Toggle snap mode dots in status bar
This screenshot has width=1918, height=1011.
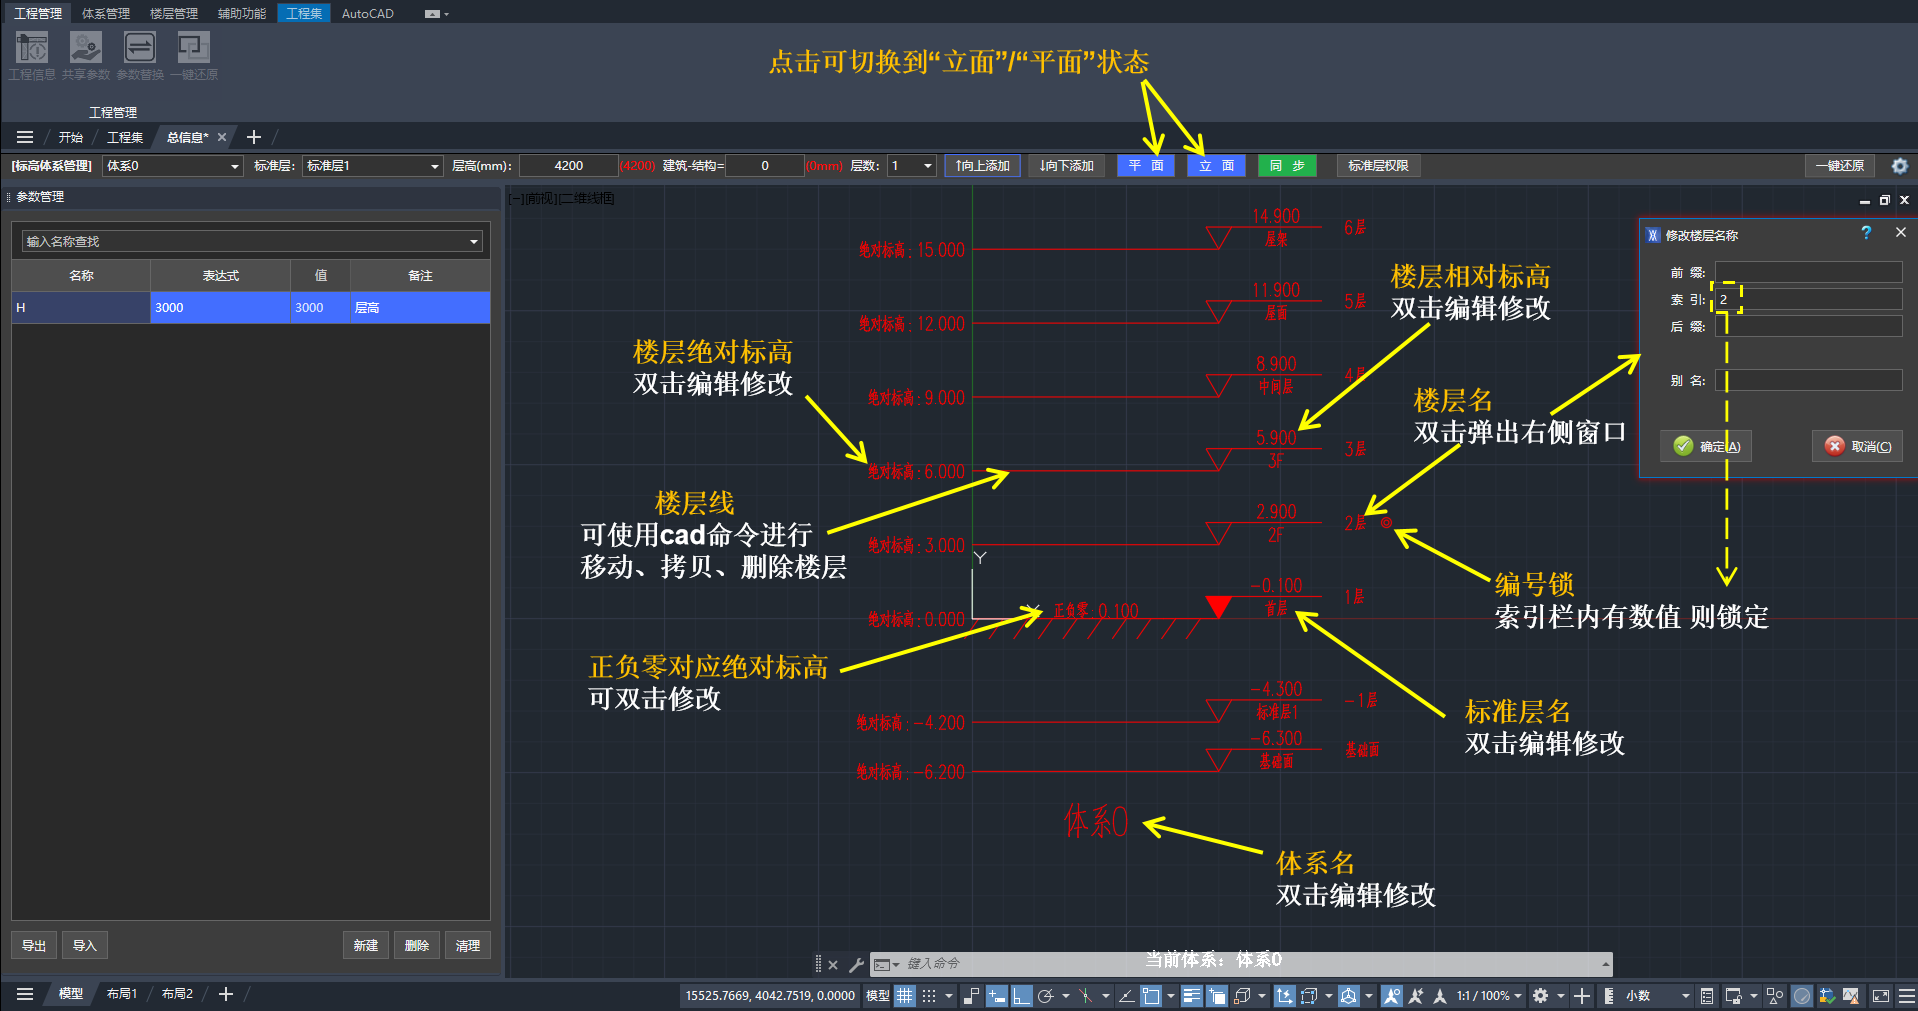929,996
